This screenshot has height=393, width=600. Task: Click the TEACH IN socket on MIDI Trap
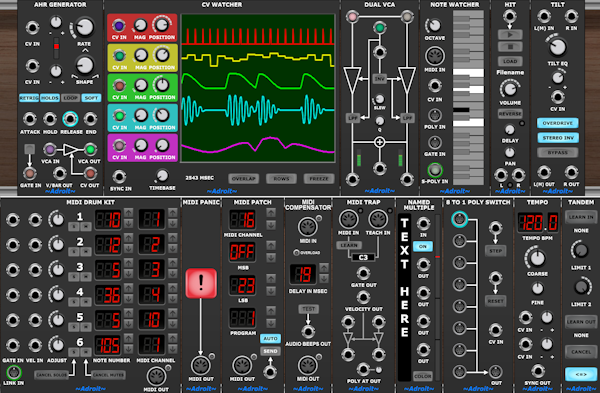click(378, 219)
